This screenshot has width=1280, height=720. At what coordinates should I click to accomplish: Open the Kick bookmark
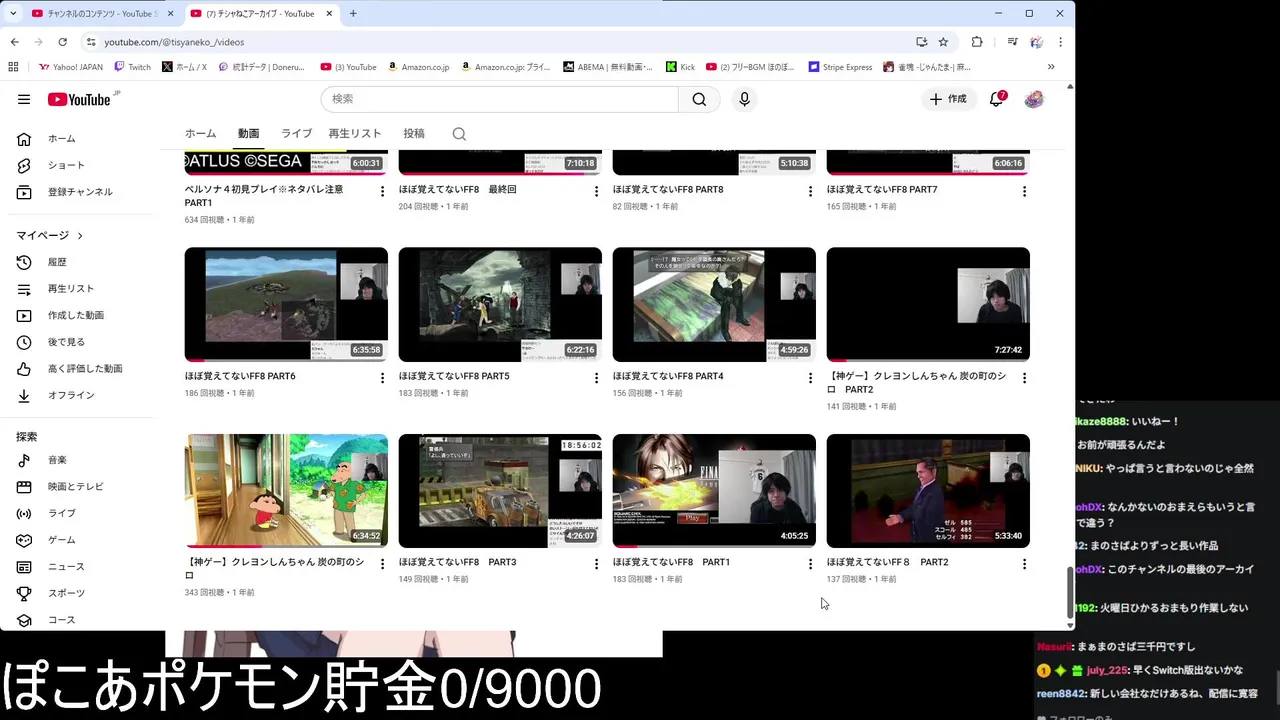pos(680,67)
